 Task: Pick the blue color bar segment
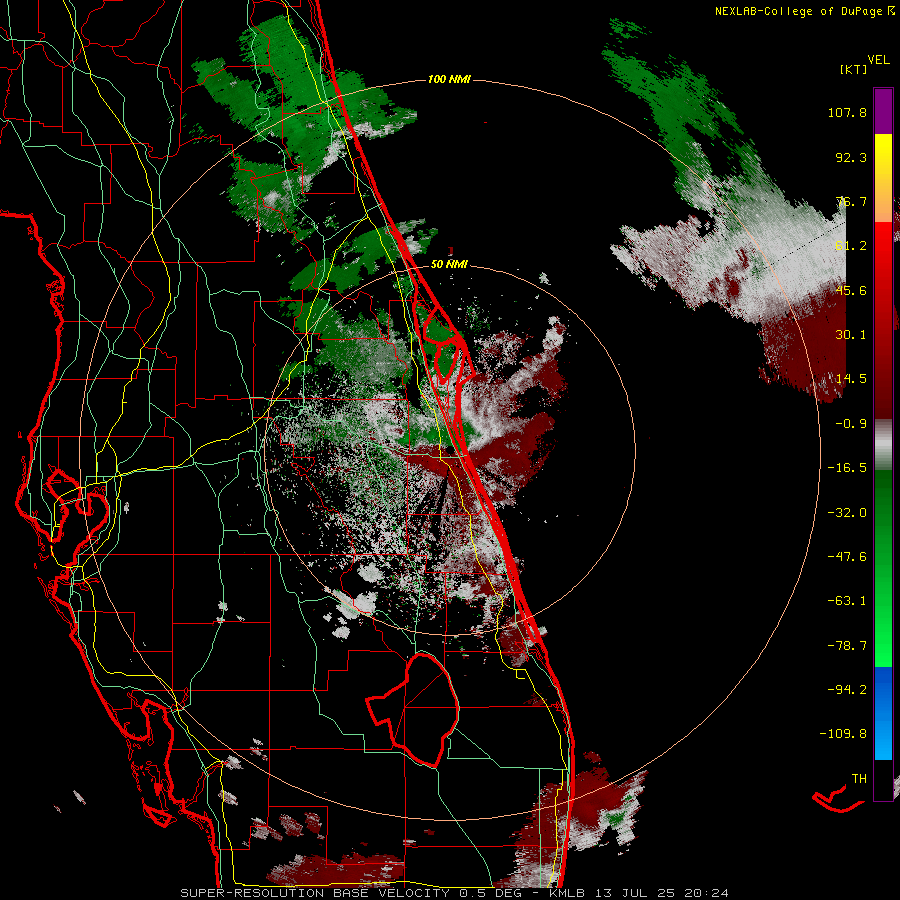coord(883,713)
